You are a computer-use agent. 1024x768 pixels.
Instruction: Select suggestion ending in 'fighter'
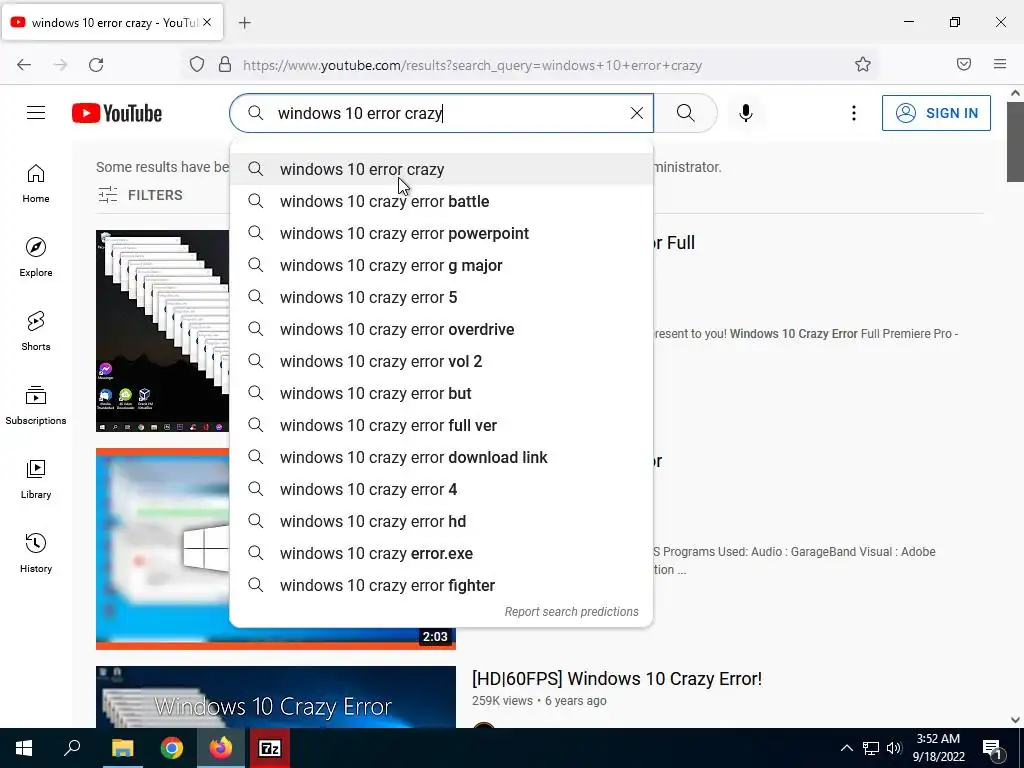[x=441, y=585]
